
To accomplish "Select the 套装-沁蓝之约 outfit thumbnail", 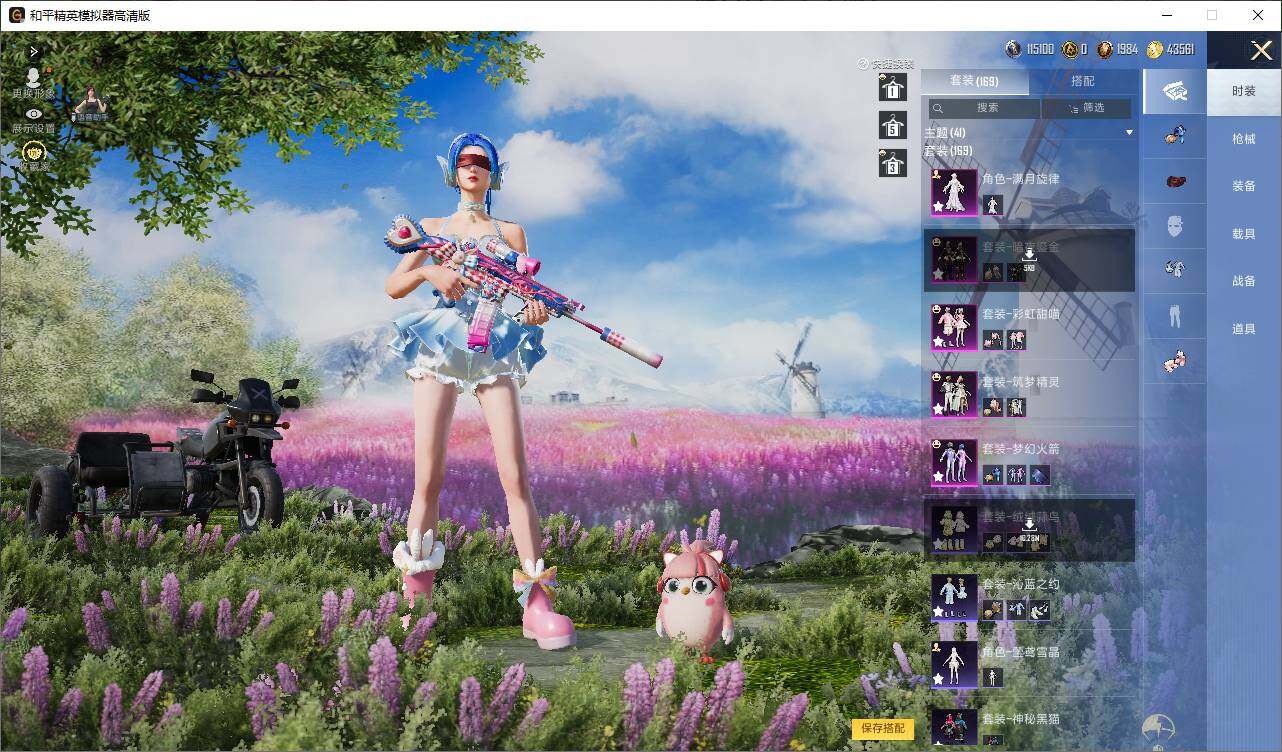I will (954, 597).
